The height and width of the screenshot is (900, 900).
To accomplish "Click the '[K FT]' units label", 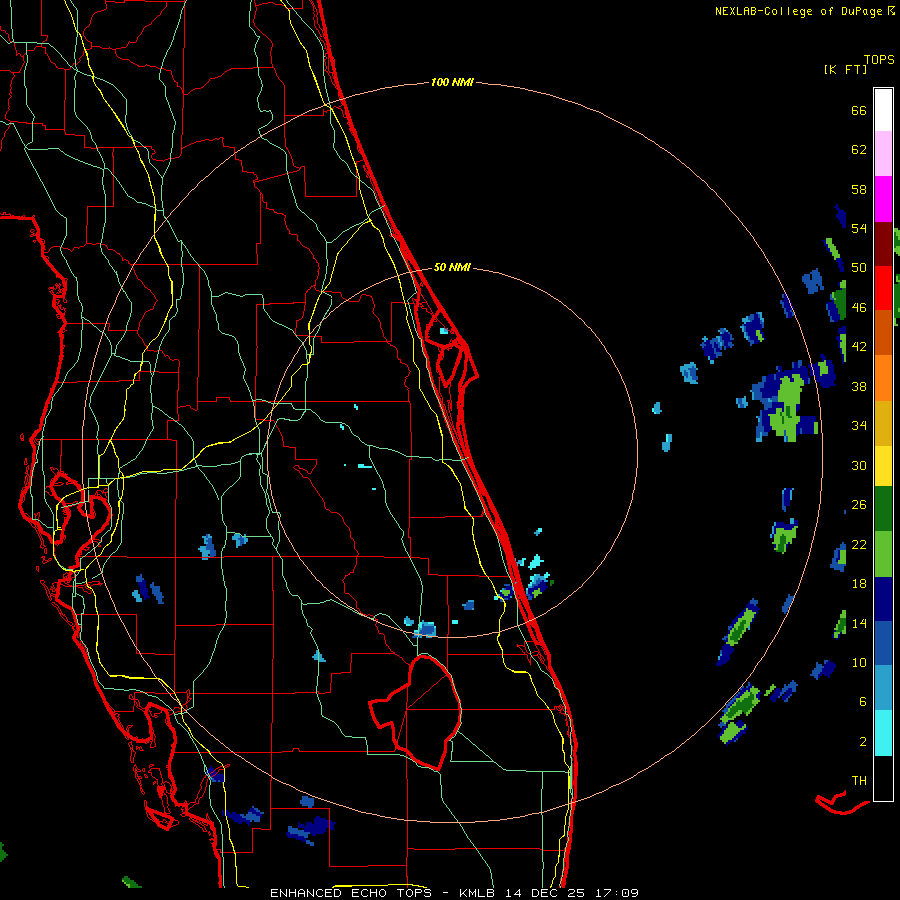I will (x=845, y=69).
